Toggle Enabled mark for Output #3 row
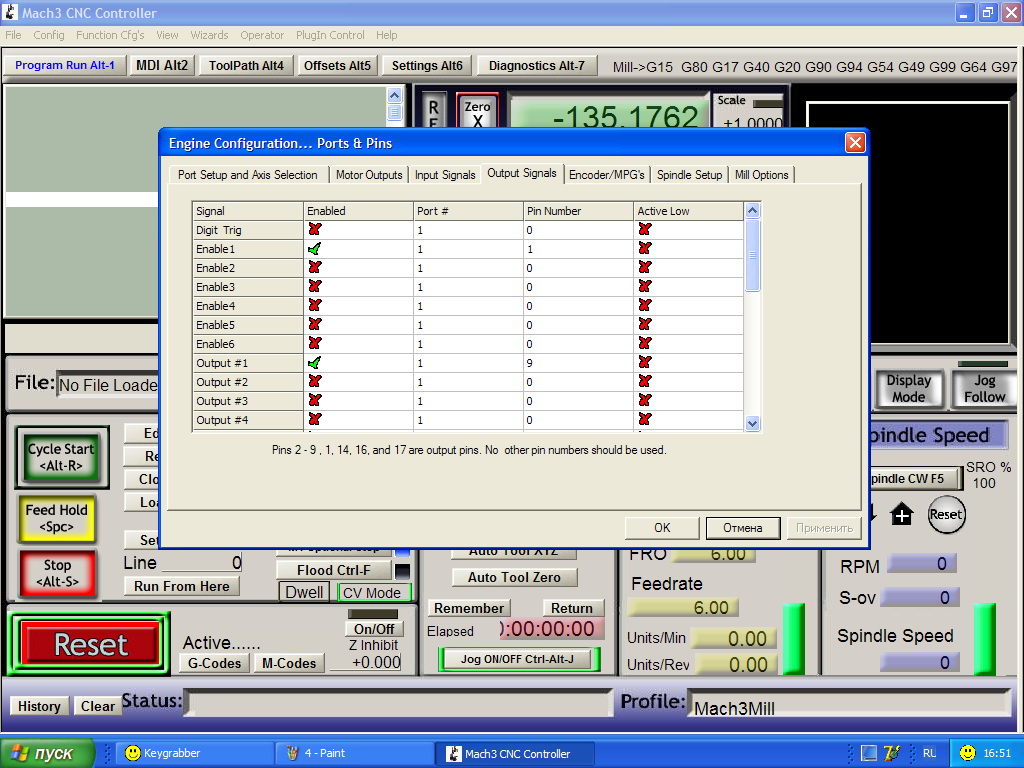Image resolution: width=1024 pixels, height=768 pixels. (315, 400)
